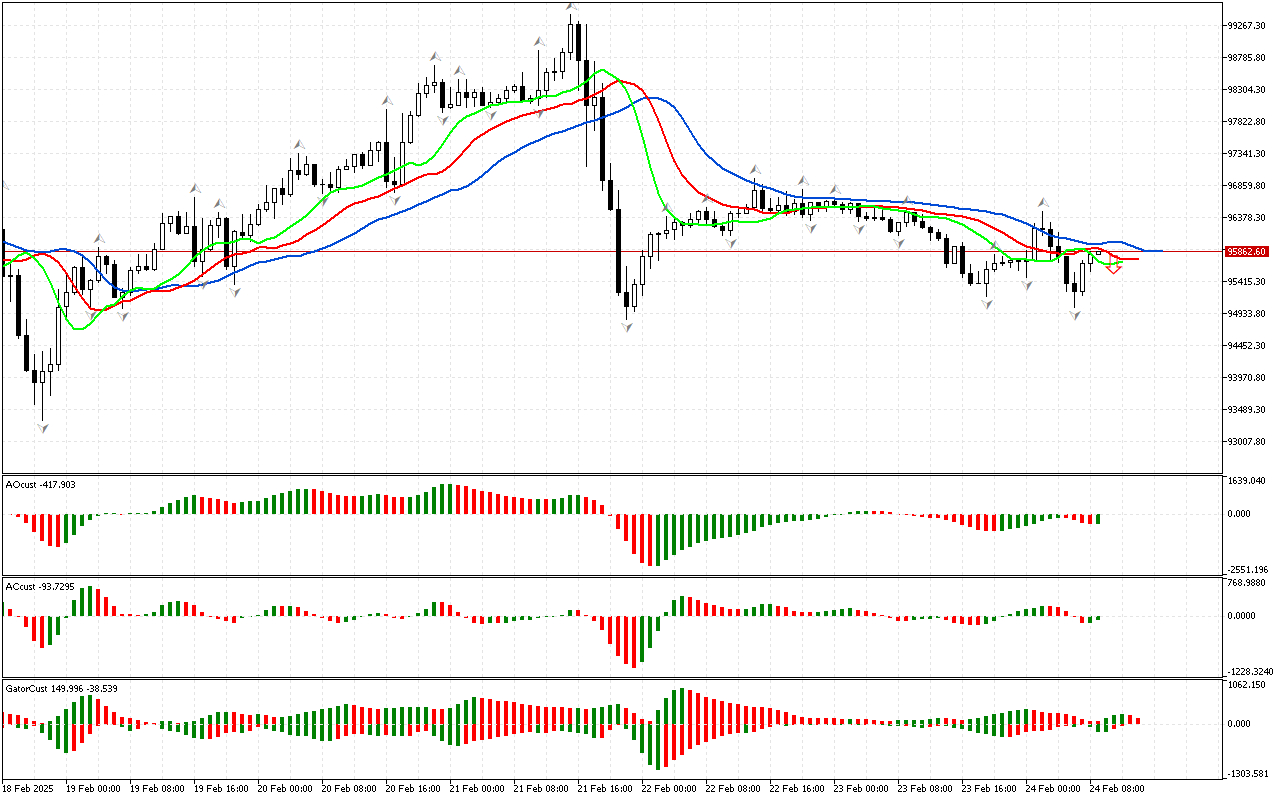Click the 95415.30 price scale label
Image resolution: width=1280 pixels, height=800 pixels.
[x=1248, y=282]
